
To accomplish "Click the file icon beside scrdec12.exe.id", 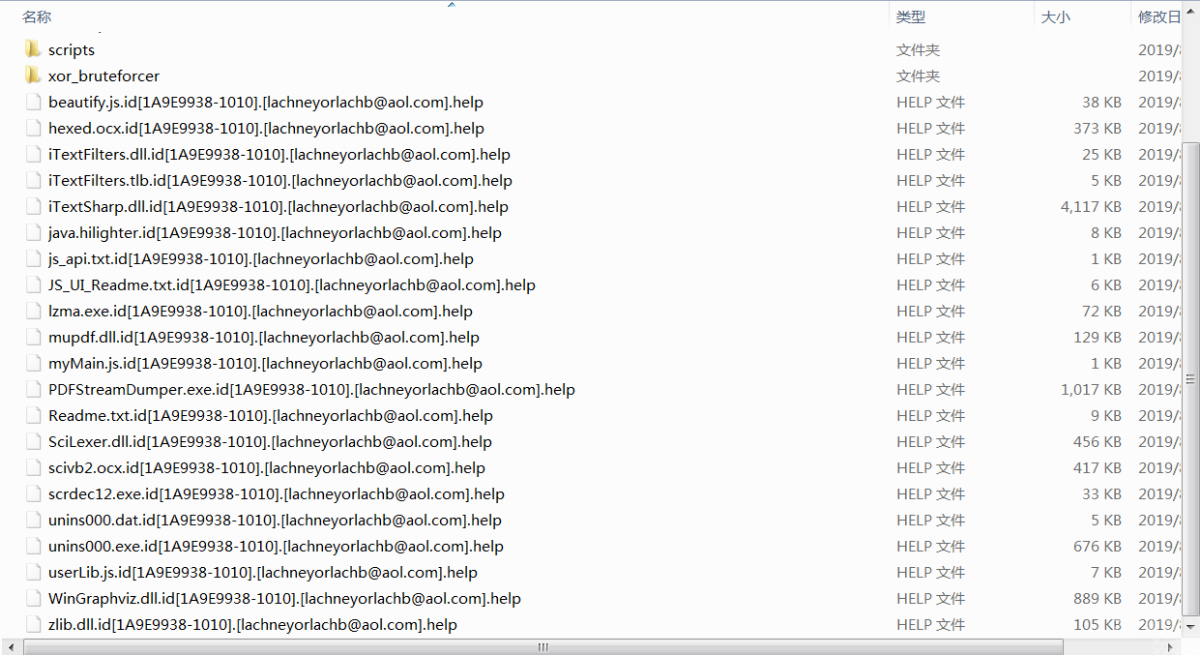I will pos(33,493).
